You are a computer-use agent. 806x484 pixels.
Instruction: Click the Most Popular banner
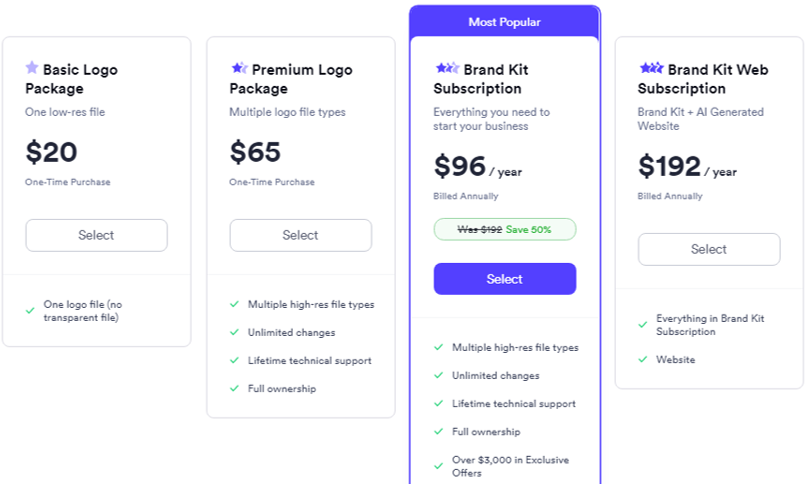click(505, 22)
